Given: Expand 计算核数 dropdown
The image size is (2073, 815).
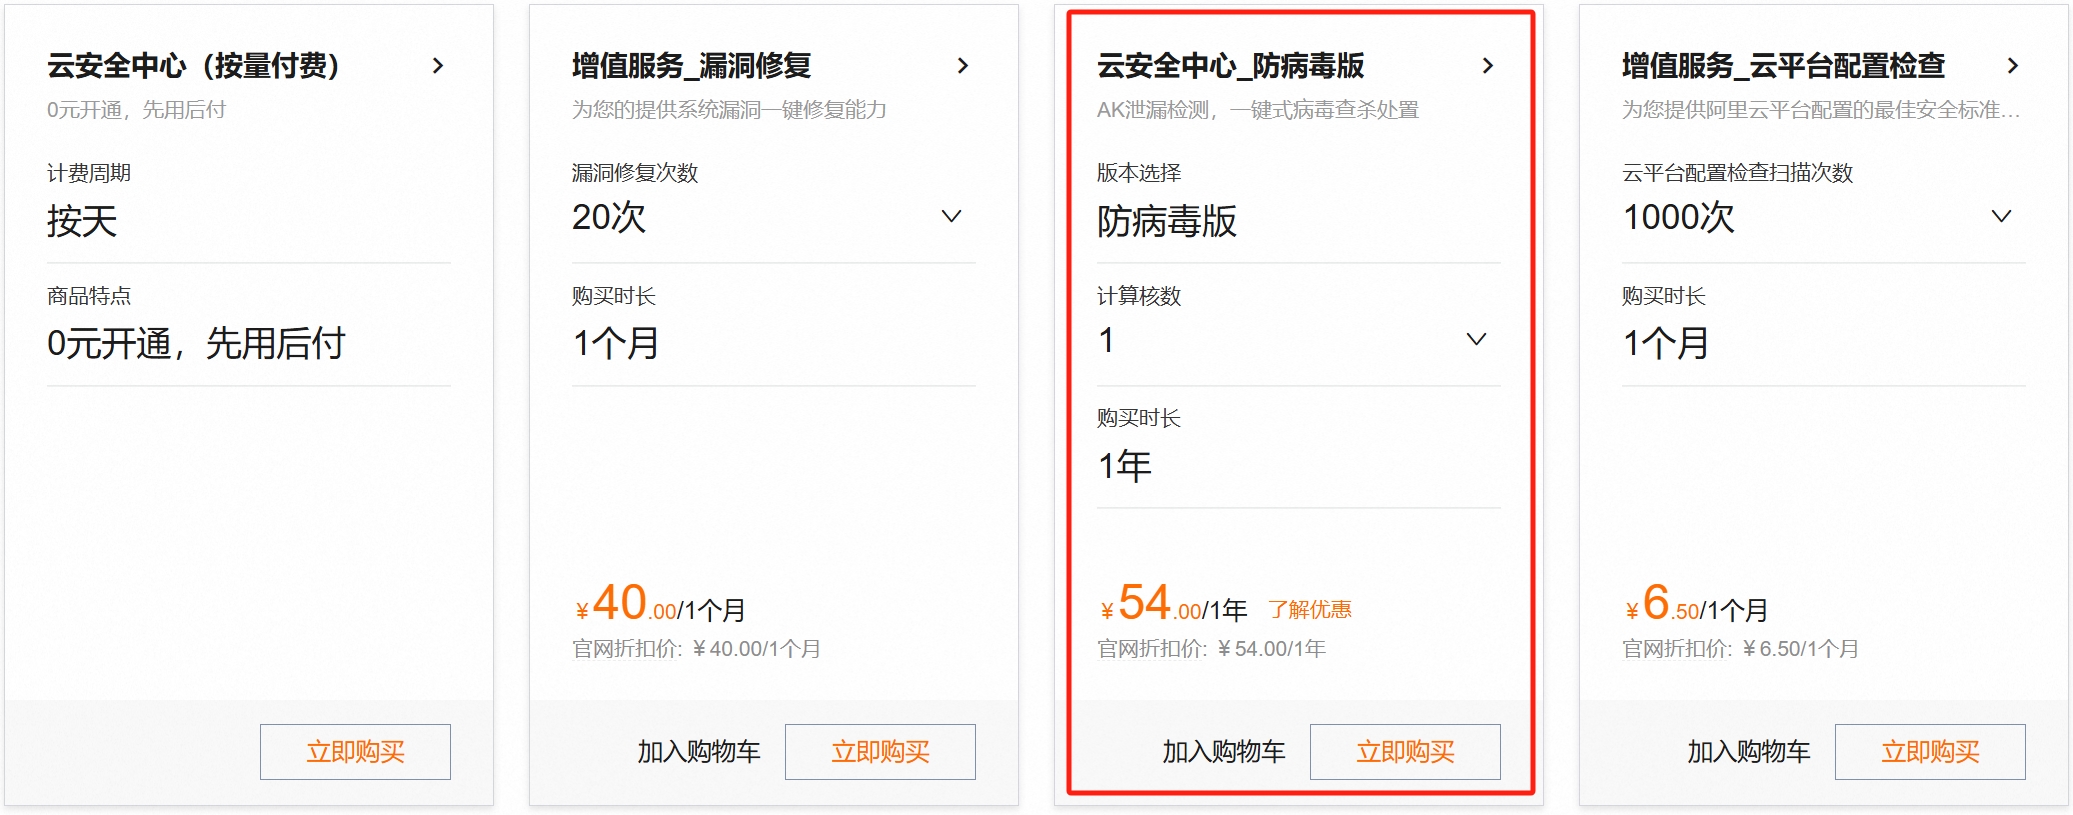Looking at the screenshot, I should coord(1476,340).
